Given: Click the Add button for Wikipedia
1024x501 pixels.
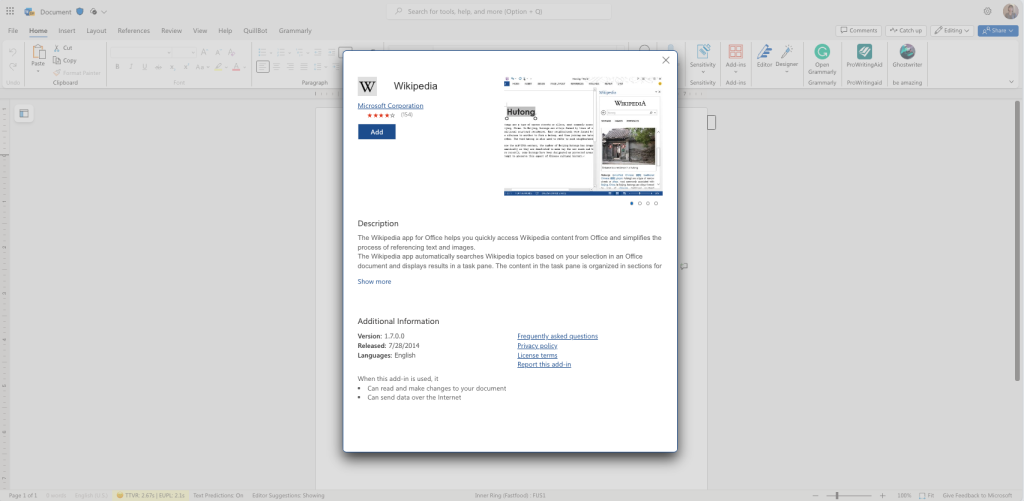Looking at the screenshot, I should pyautogui.click(x=377, y=132).
